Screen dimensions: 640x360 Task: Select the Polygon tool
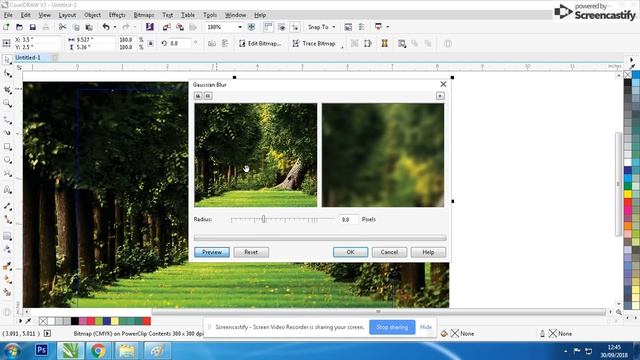7,173
